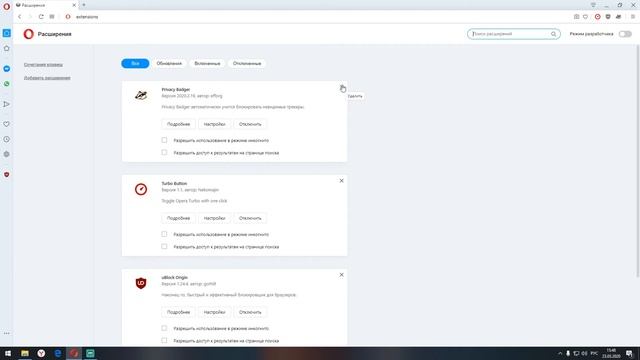Open the speed dial grid icon

52,17
